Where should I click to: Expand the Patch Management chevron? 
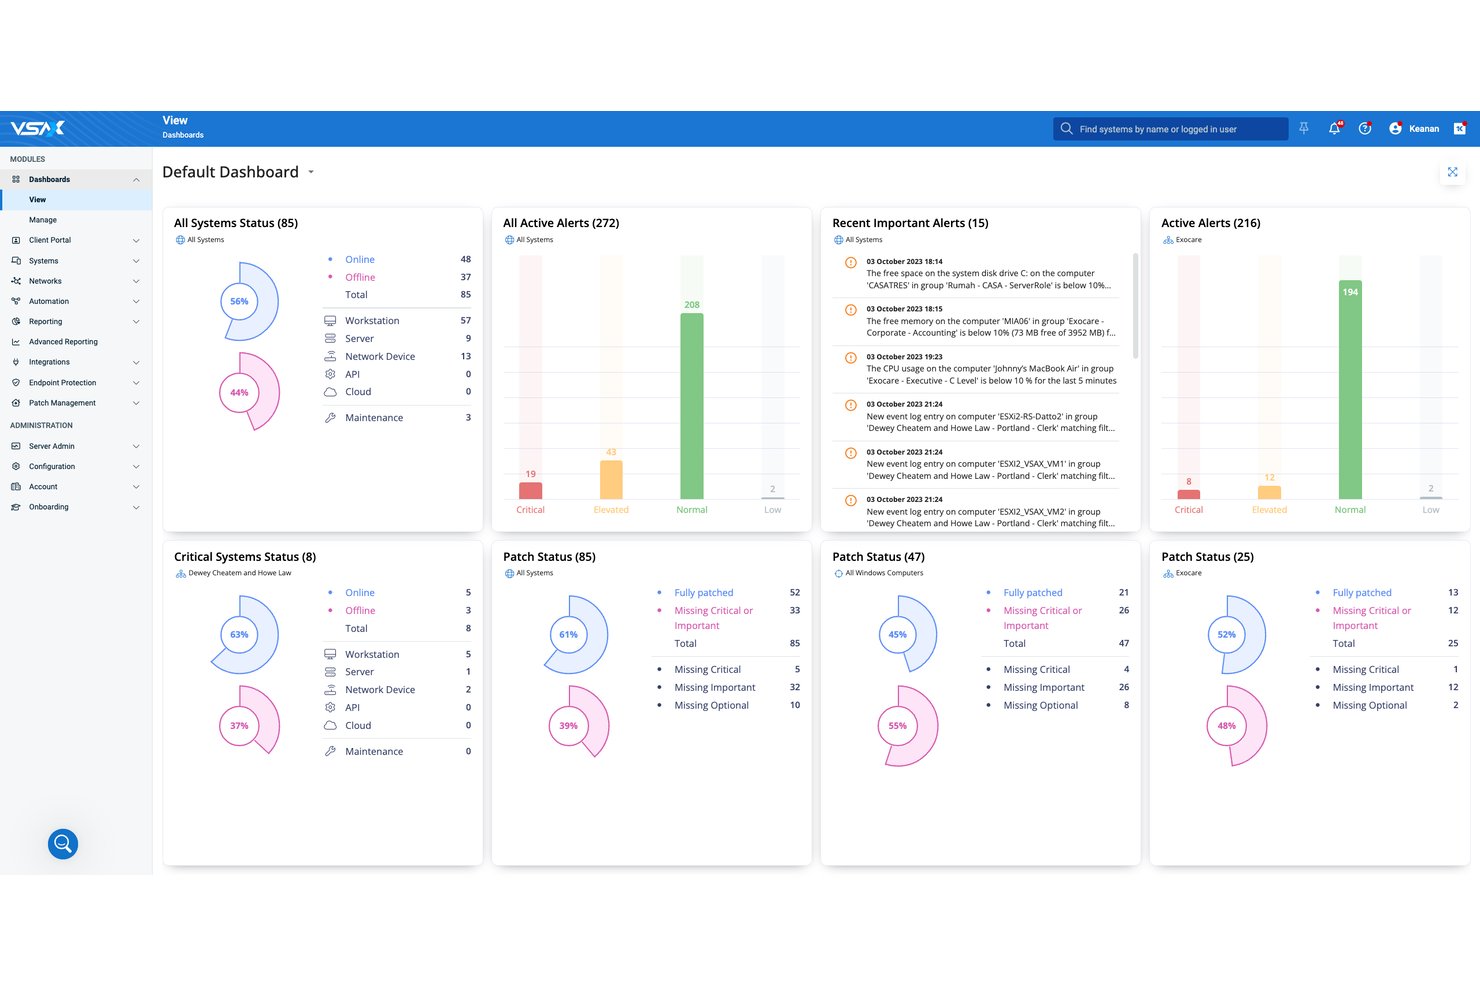pyautogui.click(x=136, y=403)
